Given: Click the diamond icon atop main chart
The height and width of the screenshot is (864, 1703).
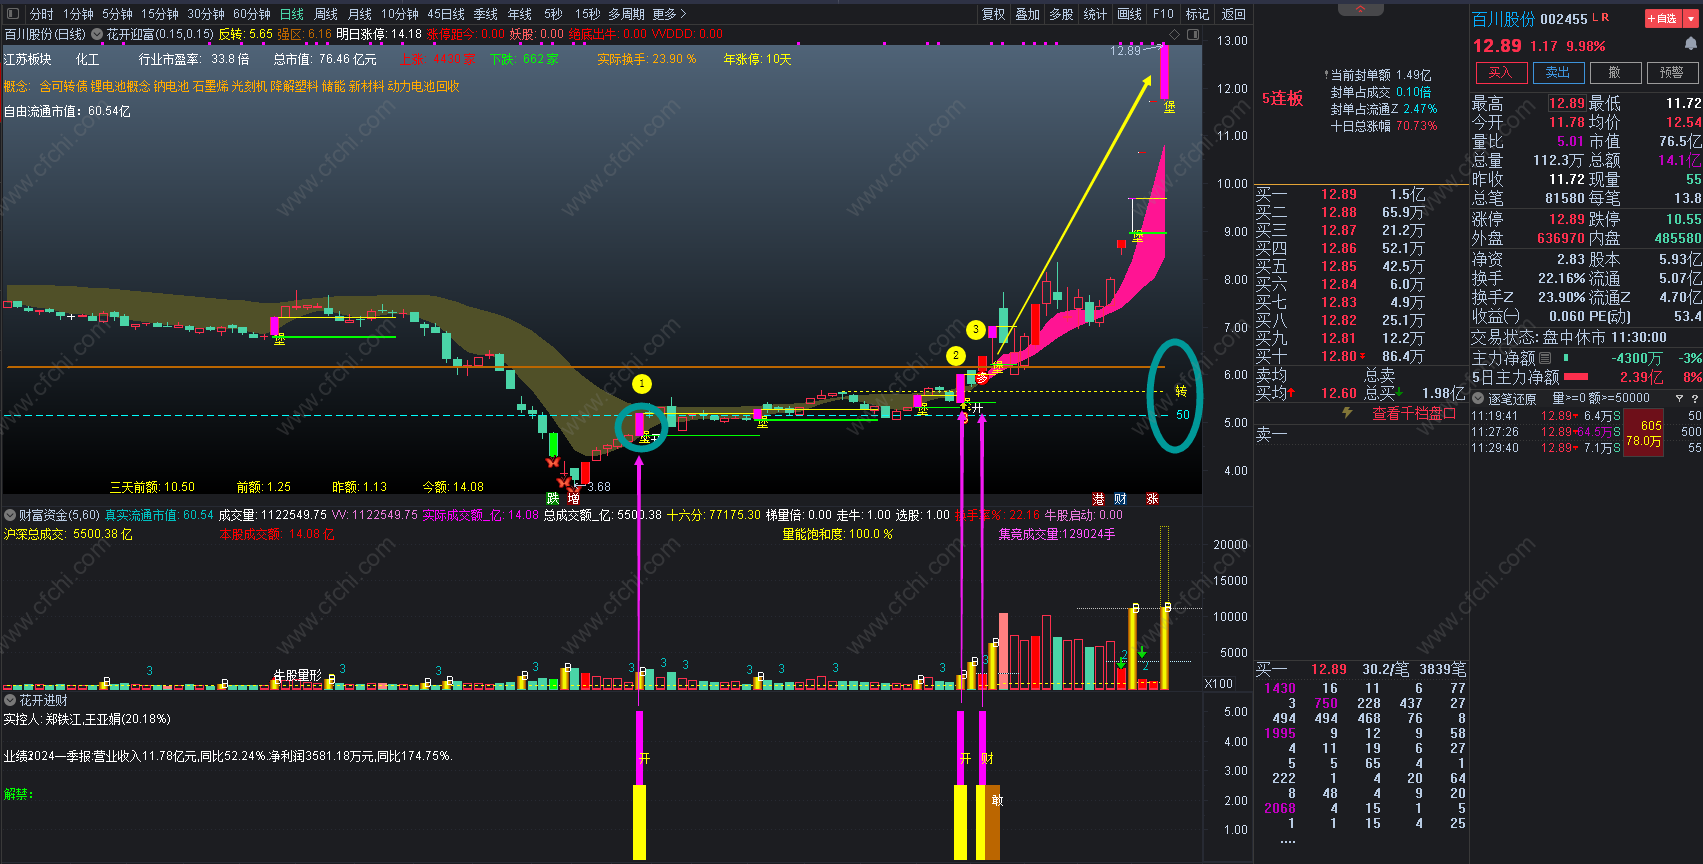Looking at the screenshot, I should (1175, 34).
